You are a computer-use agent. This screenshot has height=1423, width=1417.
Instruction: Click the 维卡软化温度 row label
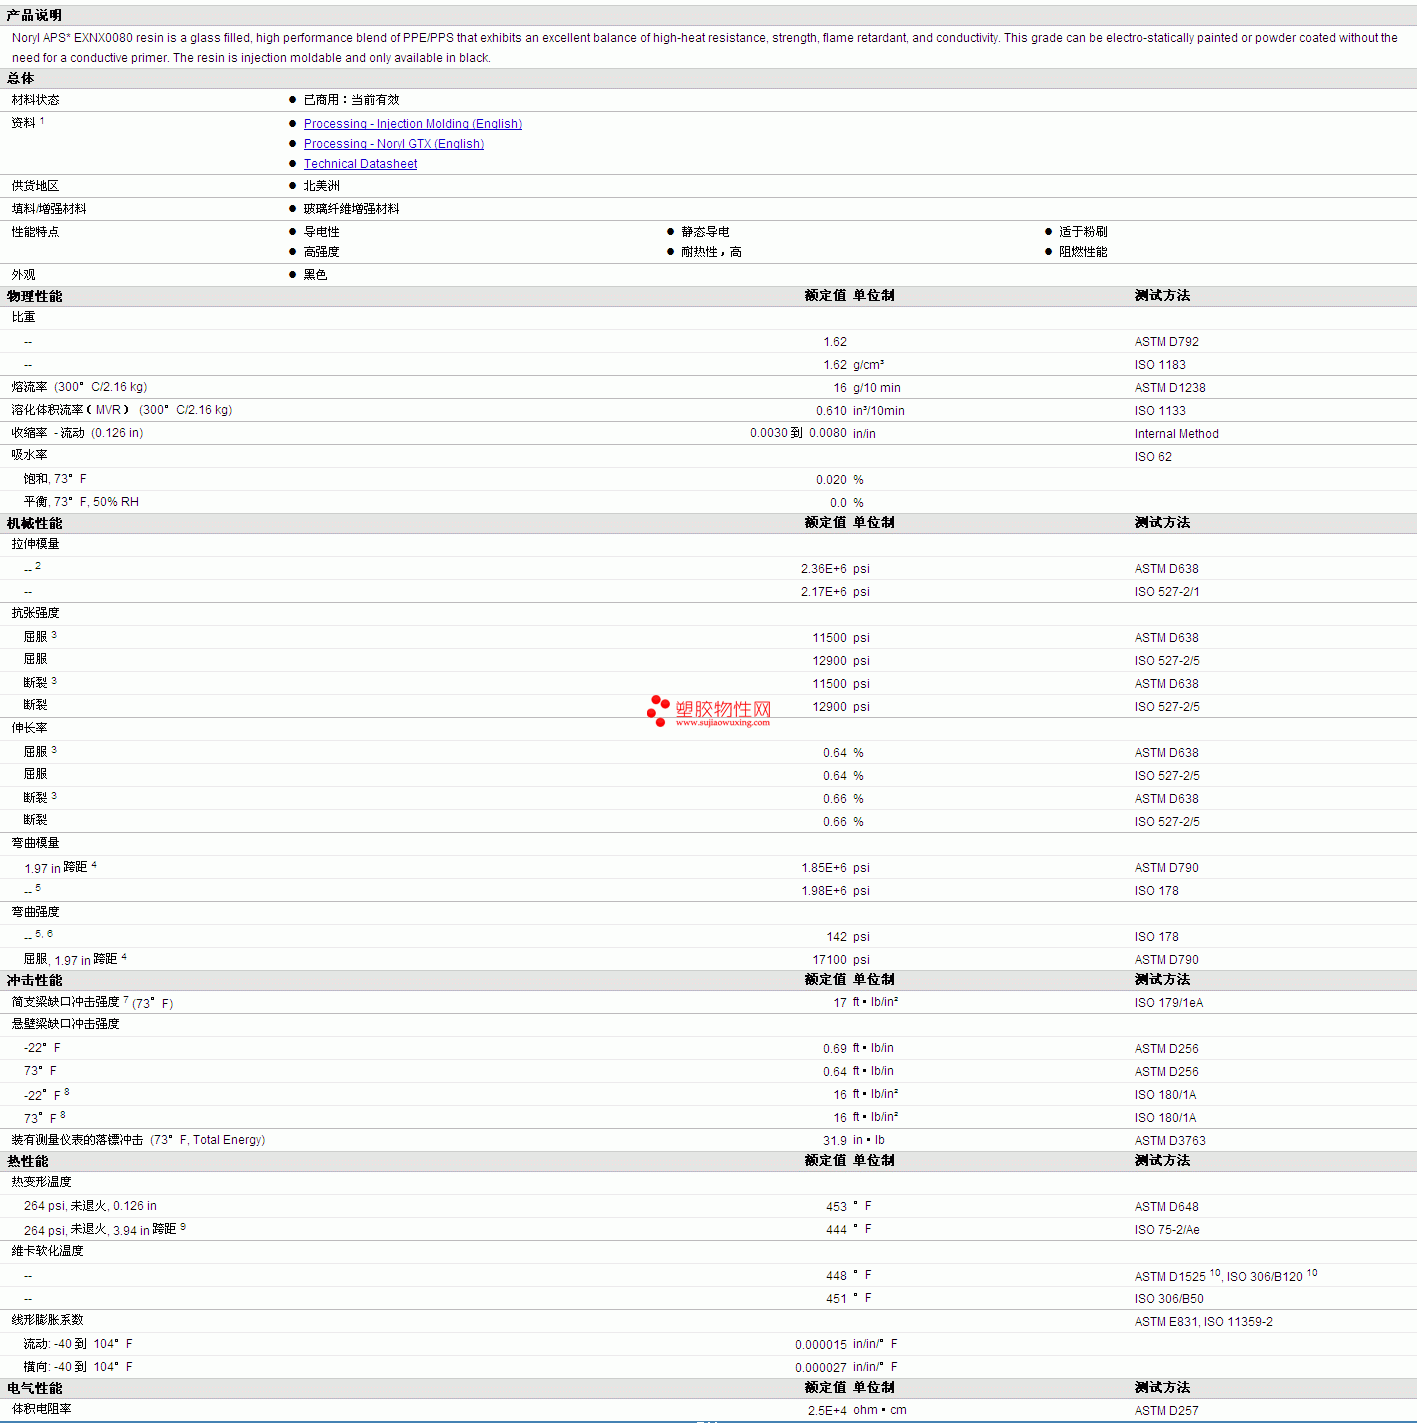click(x=47, y=1251)
